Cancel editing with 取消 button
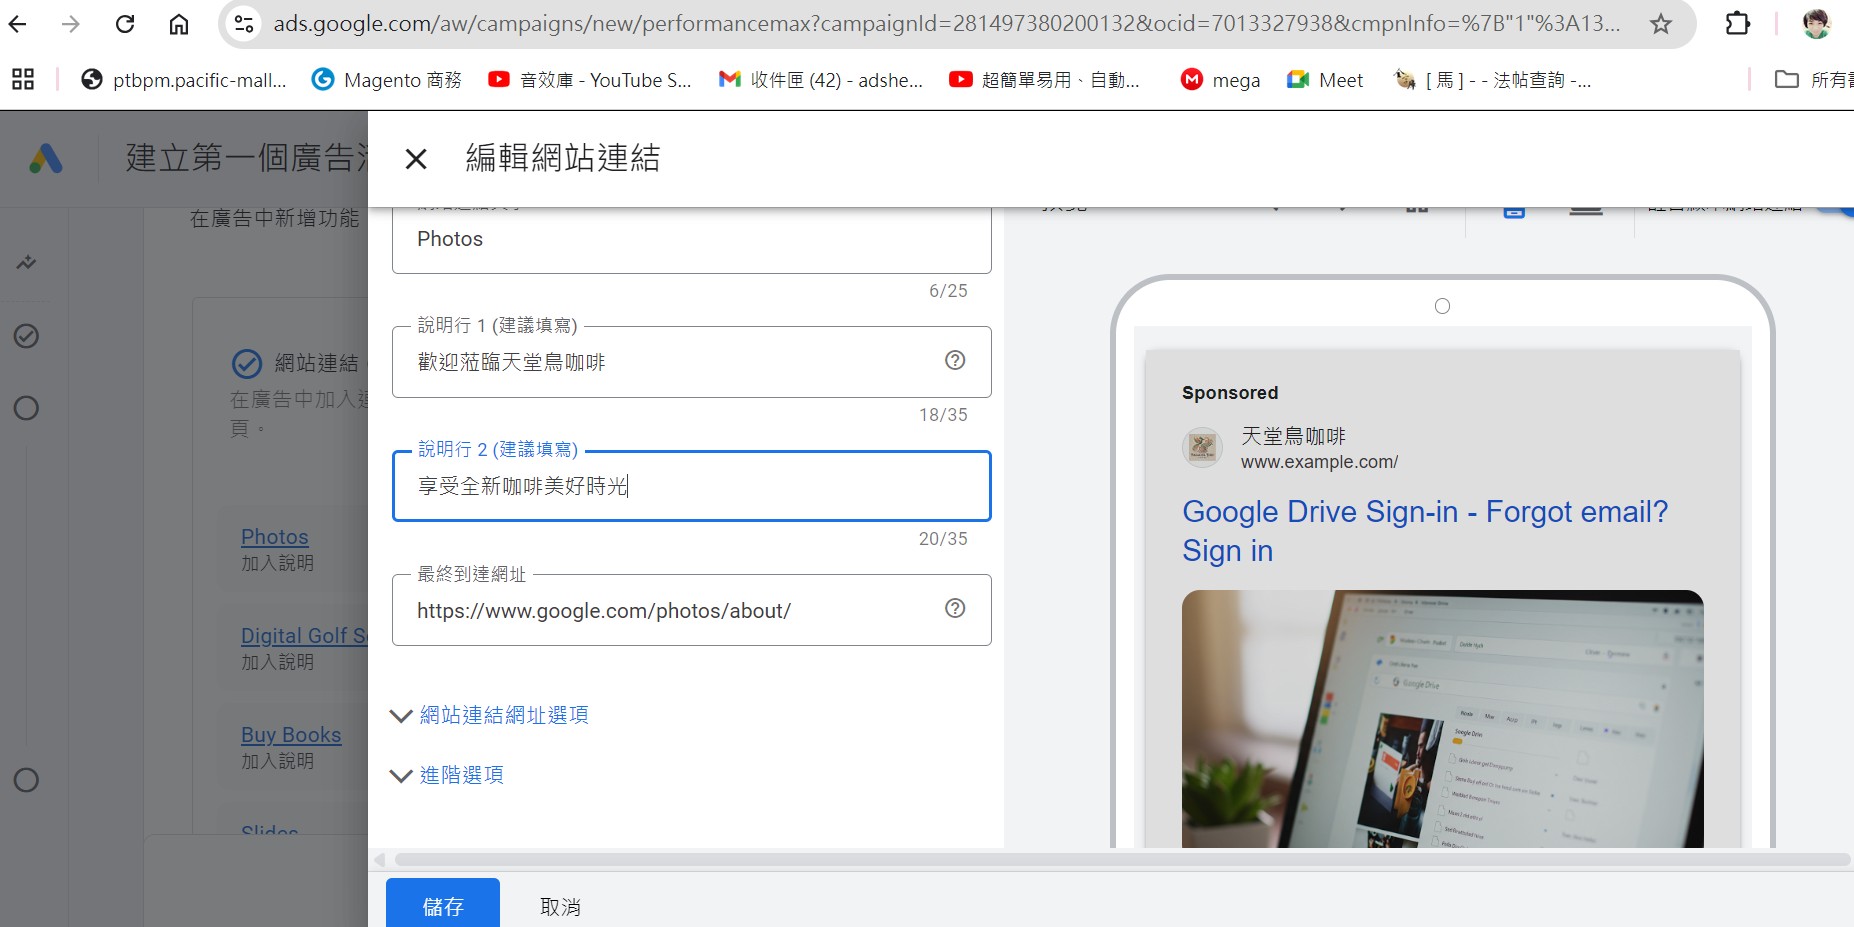Image resolution: width=1854 pixels, height=927 pixels. click(x=560, y=906)
